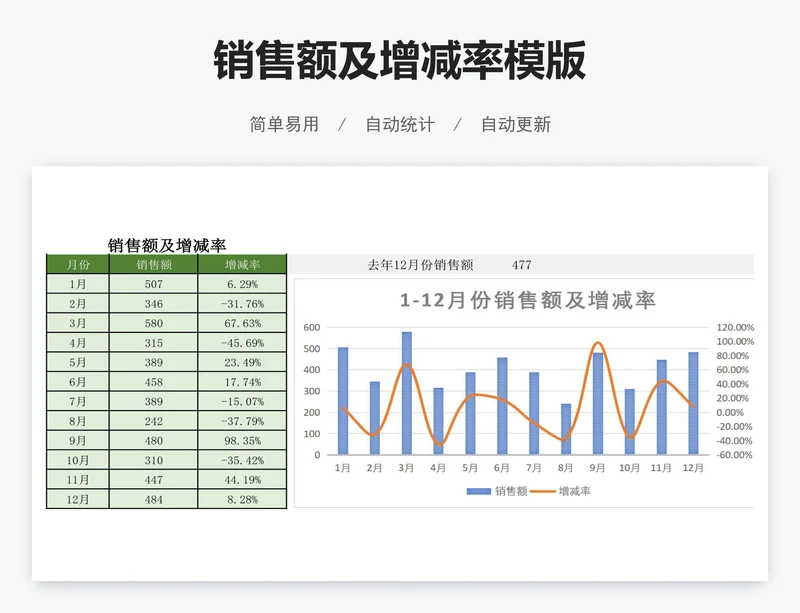Select sales value 310
Viewport: 800px width, 613px height.
(154, 460)
